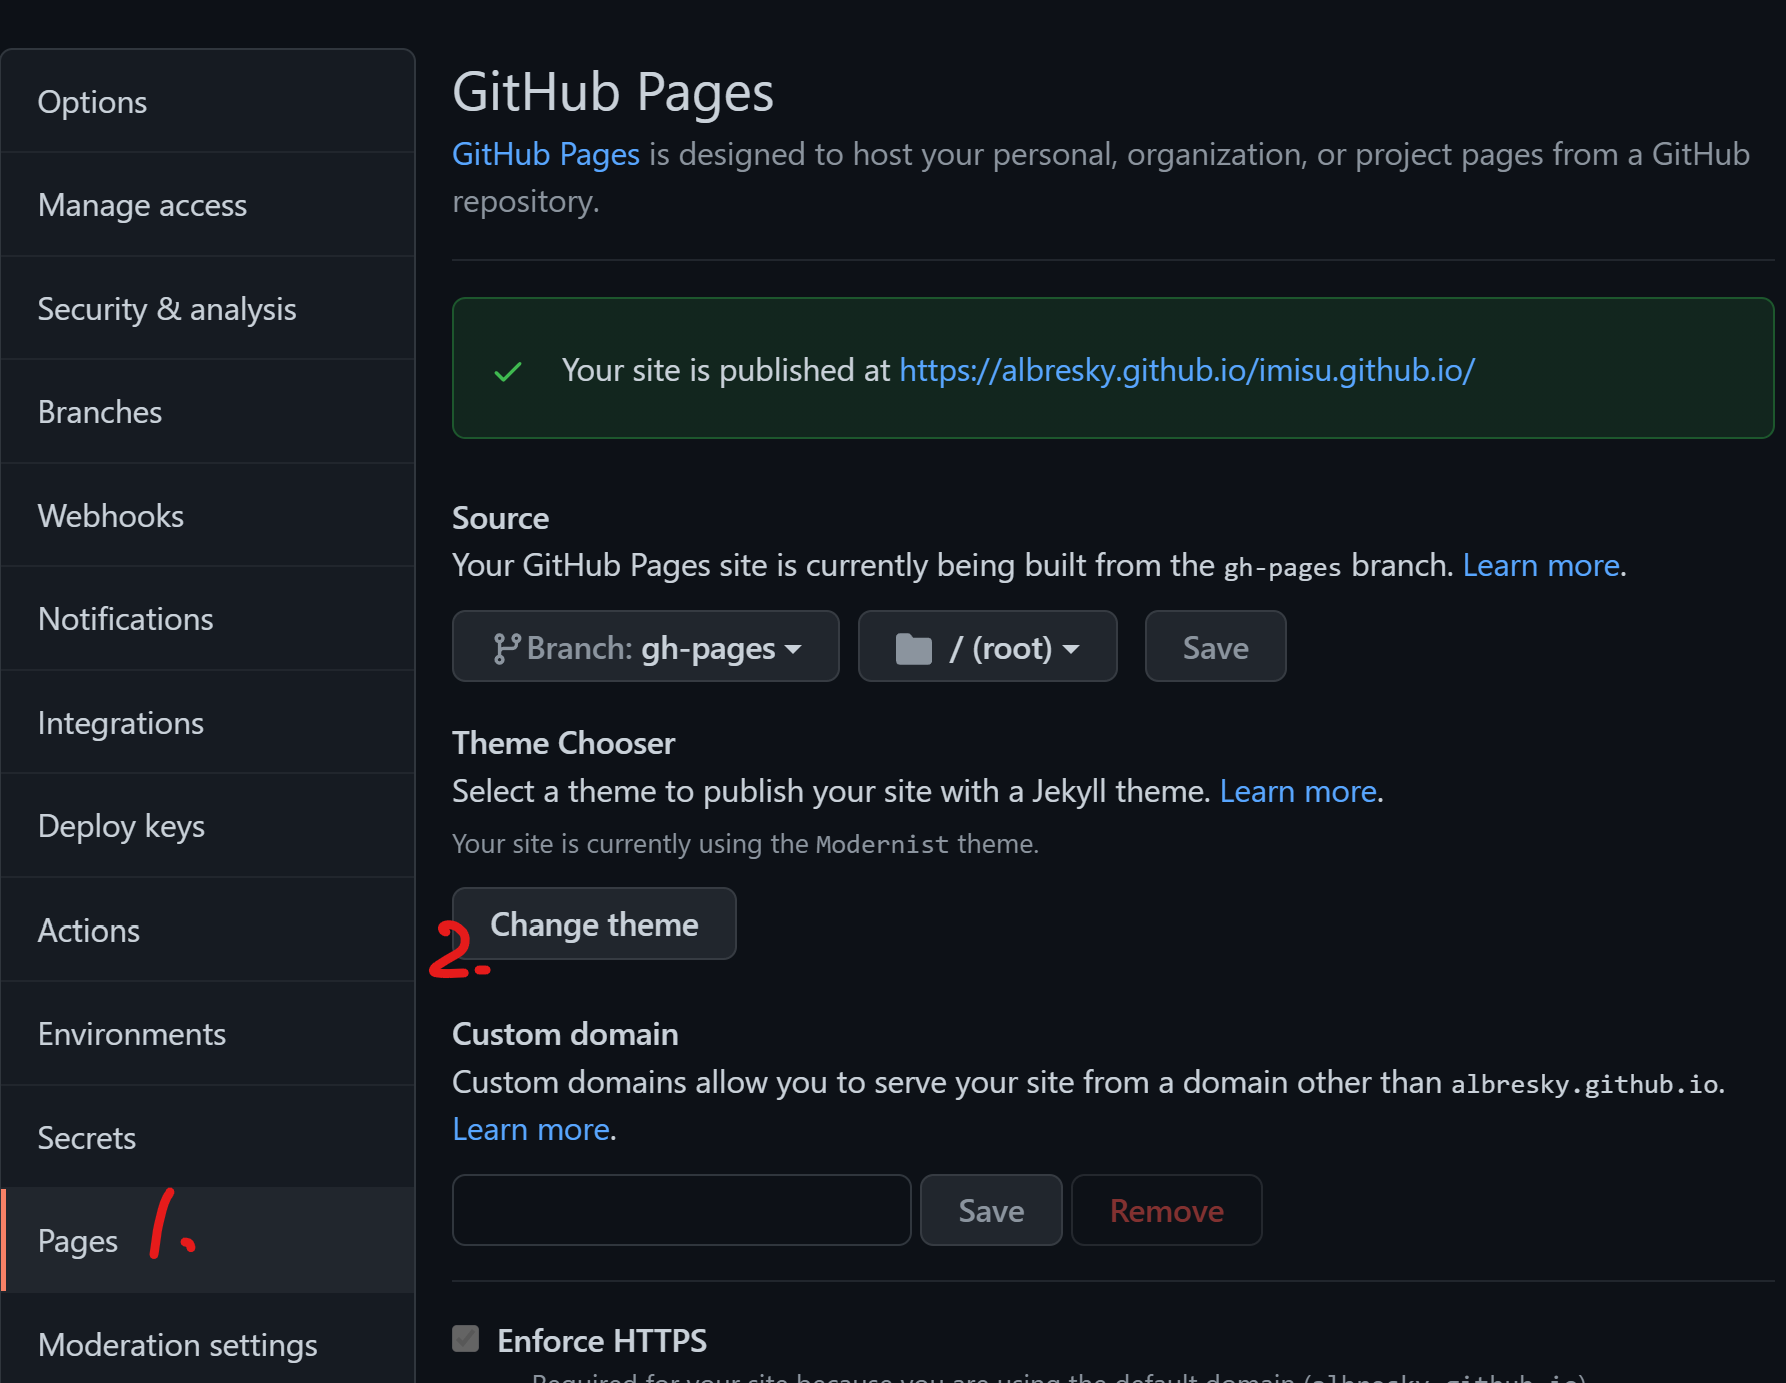Expand the Branch: gh-pages dropdown

[646, 647]
